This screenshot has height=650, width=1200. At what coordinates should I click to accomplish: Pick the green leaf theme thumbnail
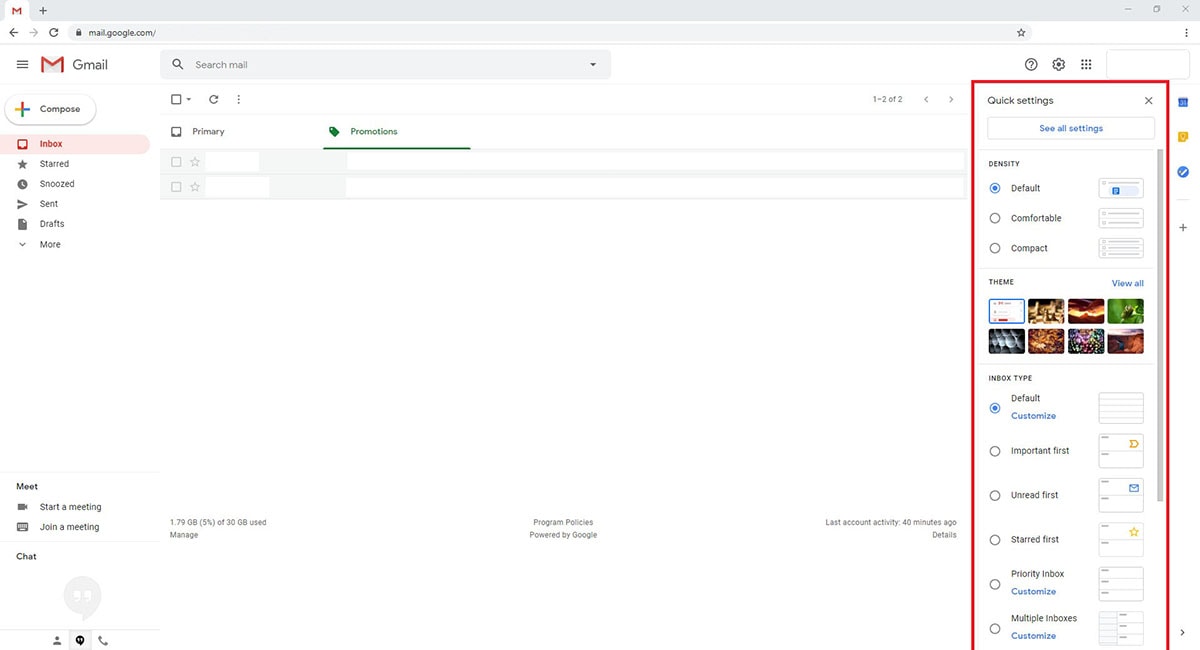click(1125, 311)
